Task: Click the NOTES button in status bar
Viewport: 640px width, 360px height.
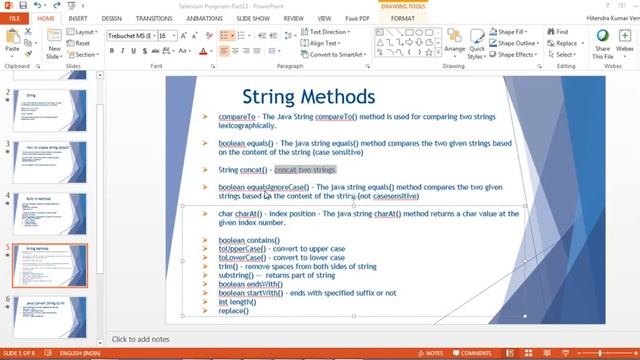Action: pyautogui.click(x=431, y=353)
